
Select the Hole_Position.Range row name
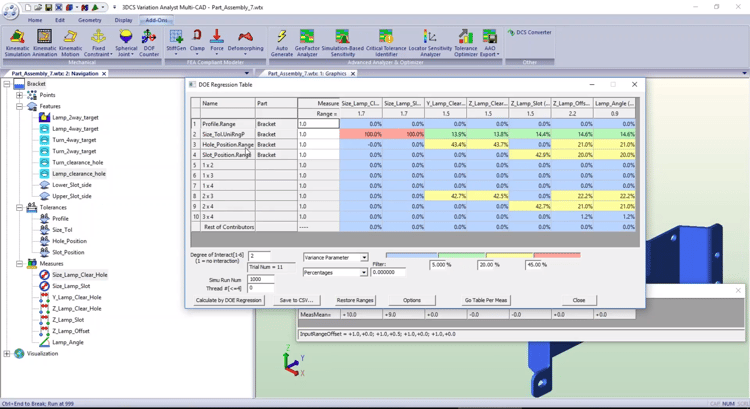(x=228, y=144)
